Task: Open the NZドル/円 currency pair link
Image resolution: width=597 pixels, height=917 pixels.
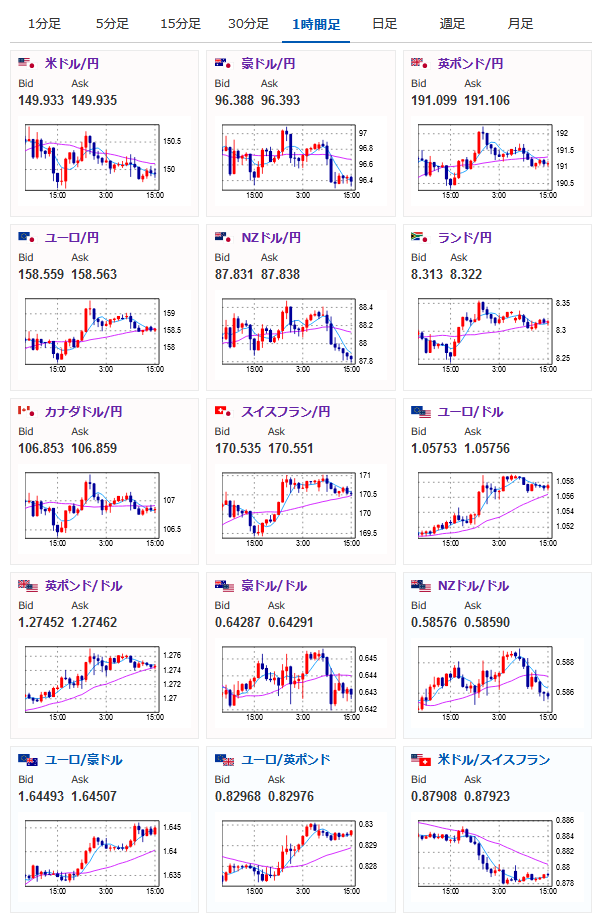Action: (x=271, y=237)
